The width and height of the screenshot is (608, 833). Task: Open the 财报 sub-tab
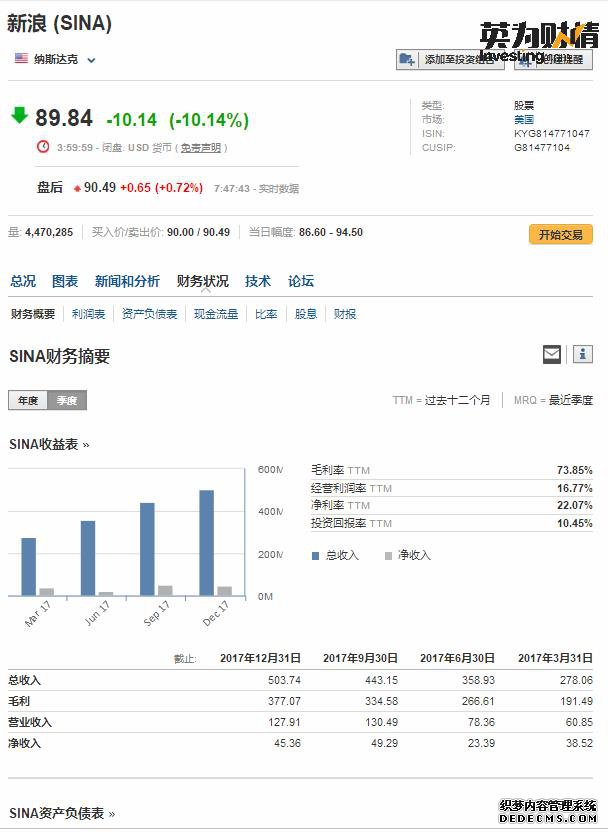point(345,314)
